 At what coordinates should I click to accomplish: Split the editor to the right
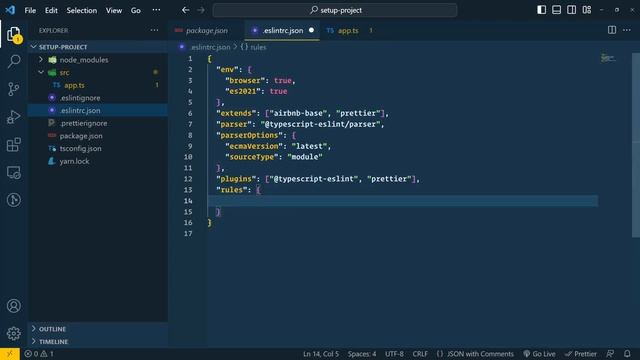(x=612, y=30)
